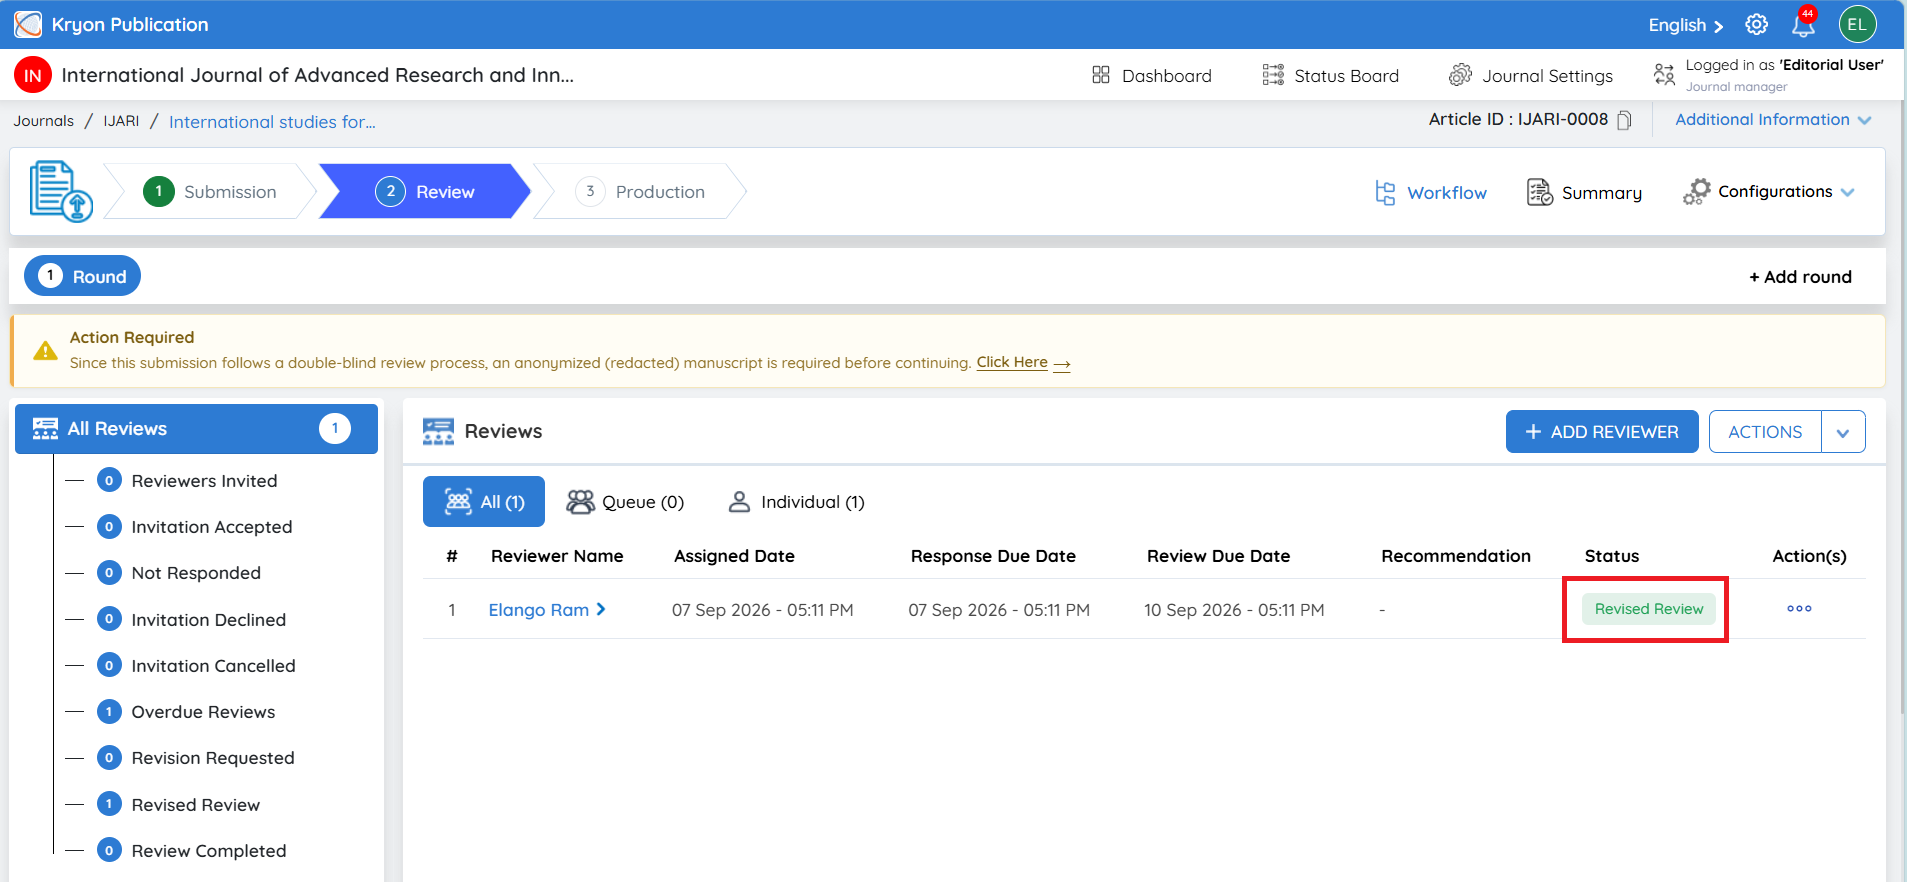1907x882 pixels.
Task: Open the settings gear icon
Action: (x=1757, y=25)
